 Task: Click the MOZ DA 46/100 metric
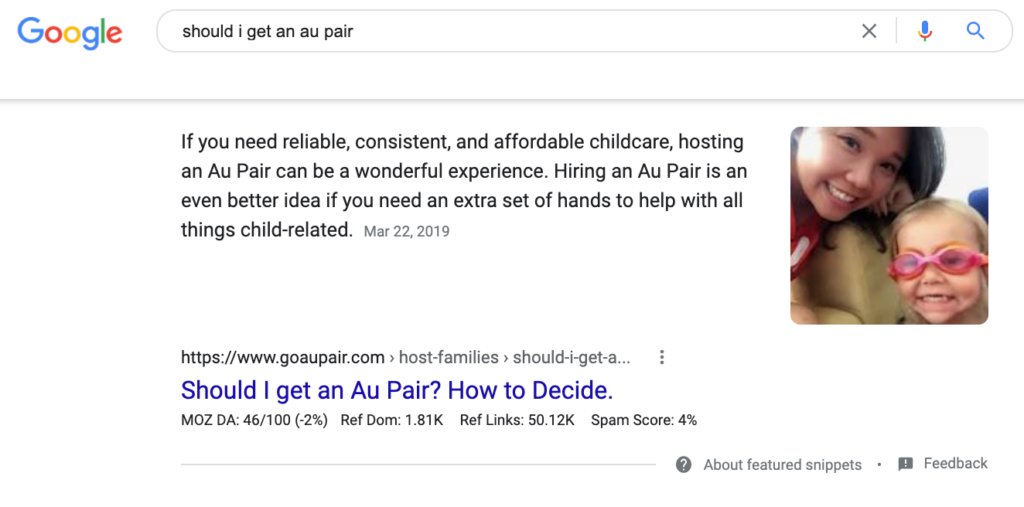click(254, 420)
